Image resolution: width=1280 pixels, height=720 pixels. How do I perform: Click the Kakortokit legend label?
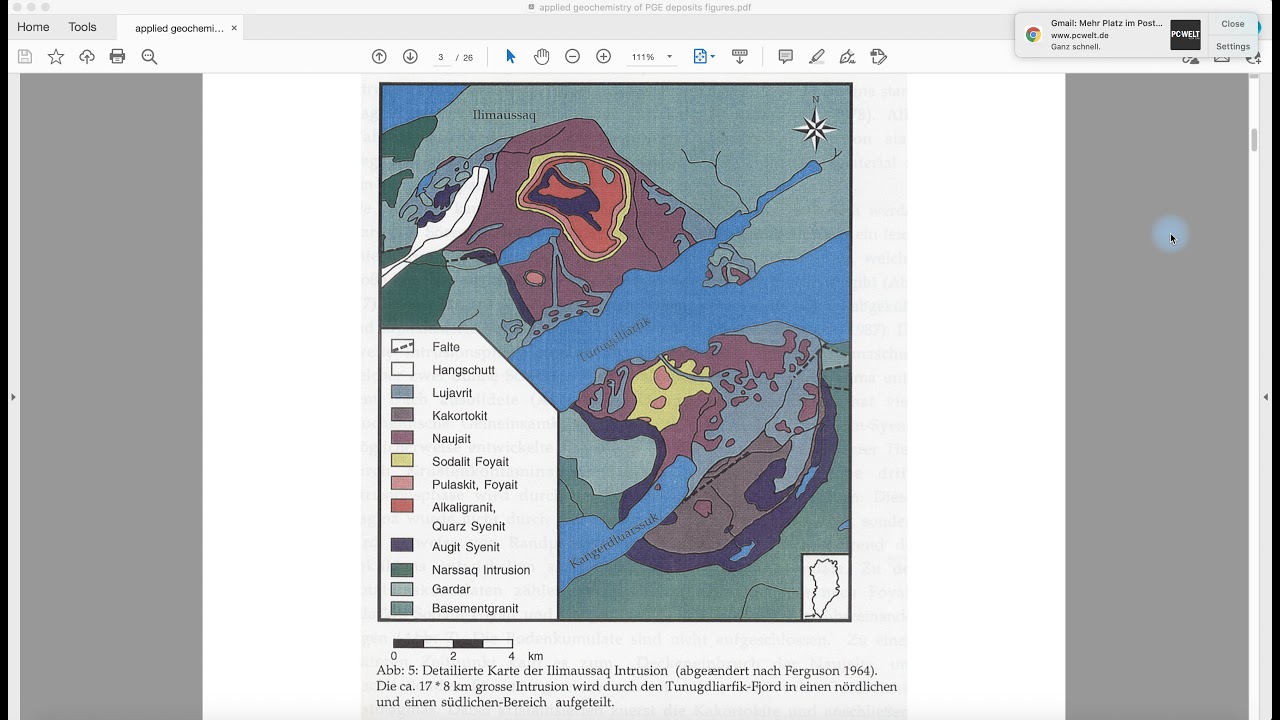coord(460,416)
